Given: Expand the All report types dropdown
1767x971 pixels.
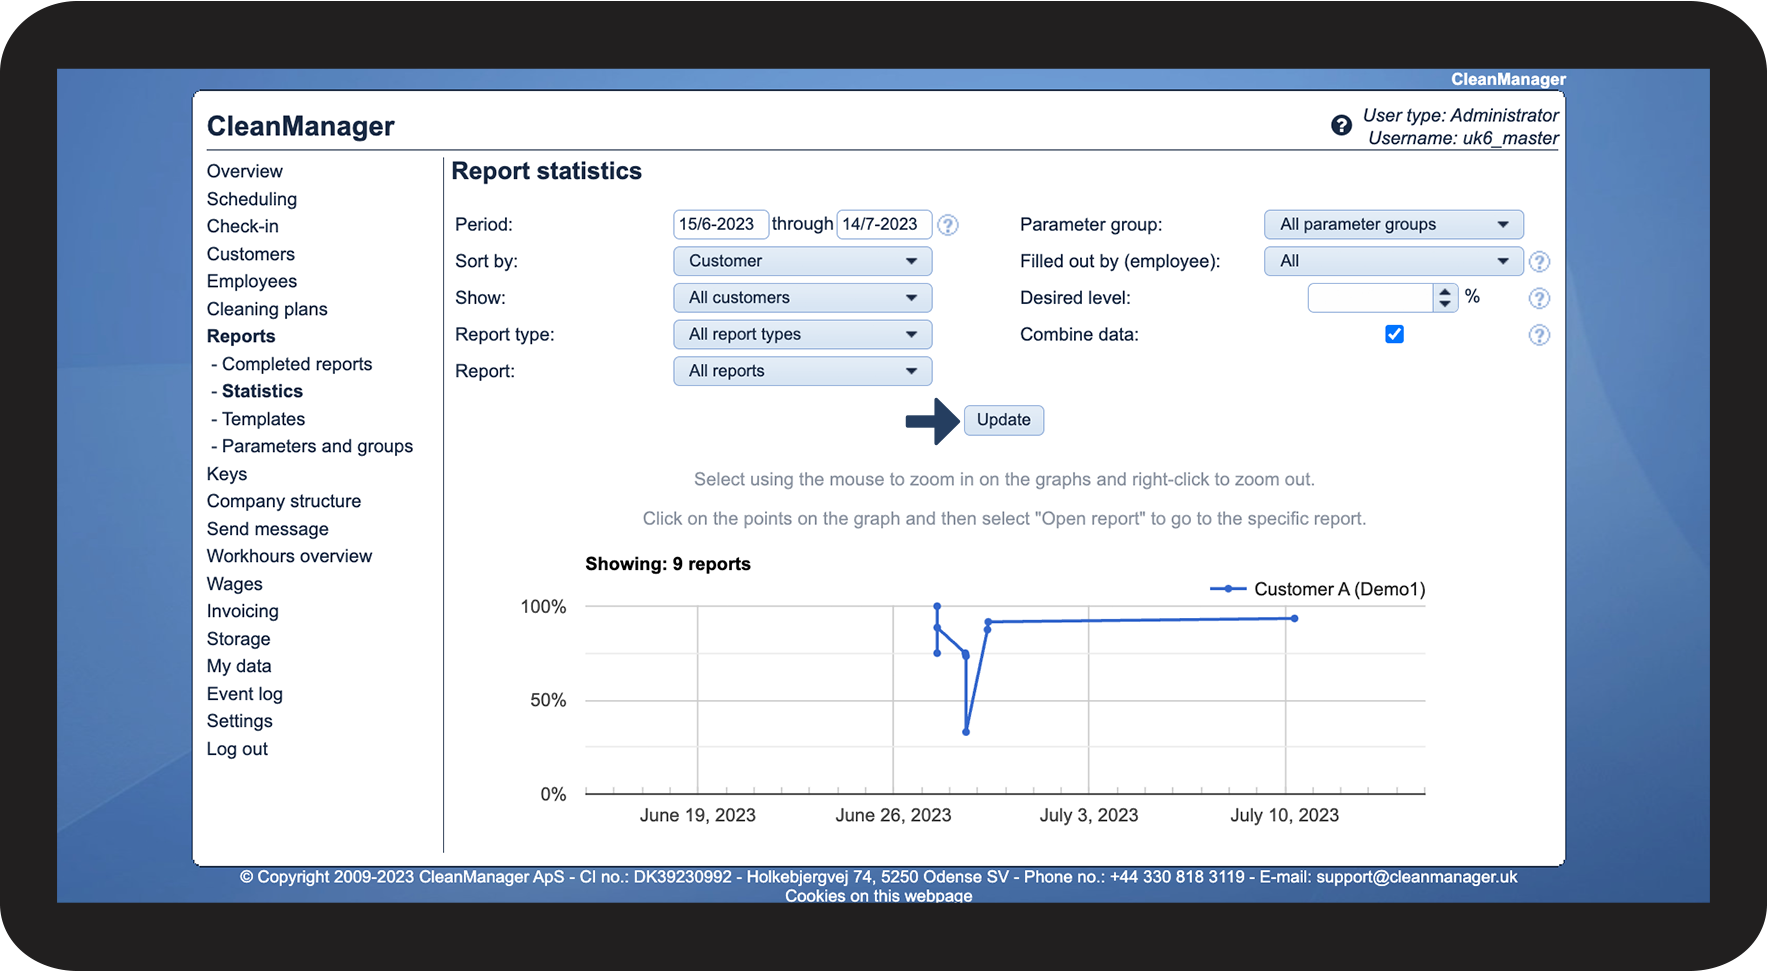Looking at the screenshot, I should 802,334.
